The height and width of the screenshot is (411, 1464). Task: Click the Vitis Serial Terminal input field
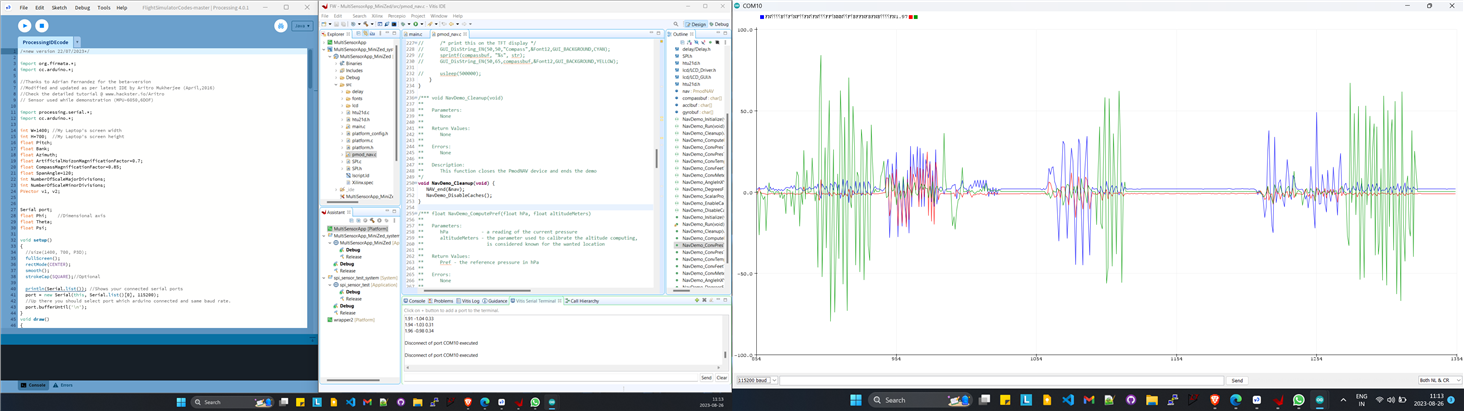click(551, 377)
